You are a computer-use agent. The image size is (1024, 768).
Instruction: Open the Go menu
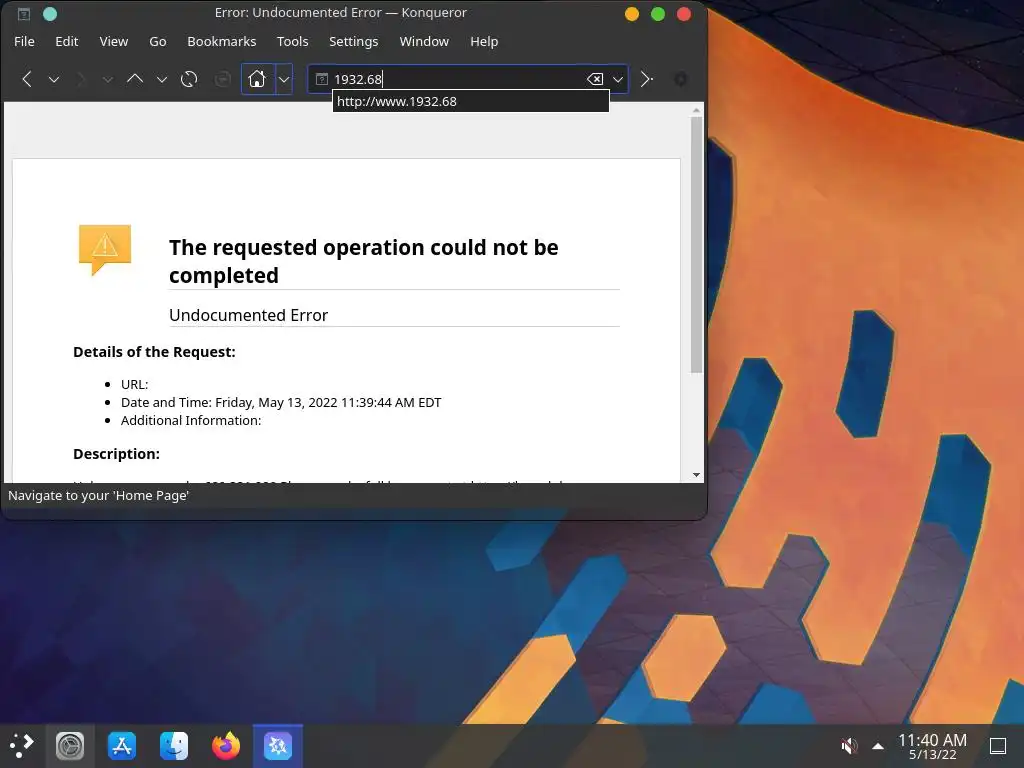pyautogui.click(x=157, y=41)
